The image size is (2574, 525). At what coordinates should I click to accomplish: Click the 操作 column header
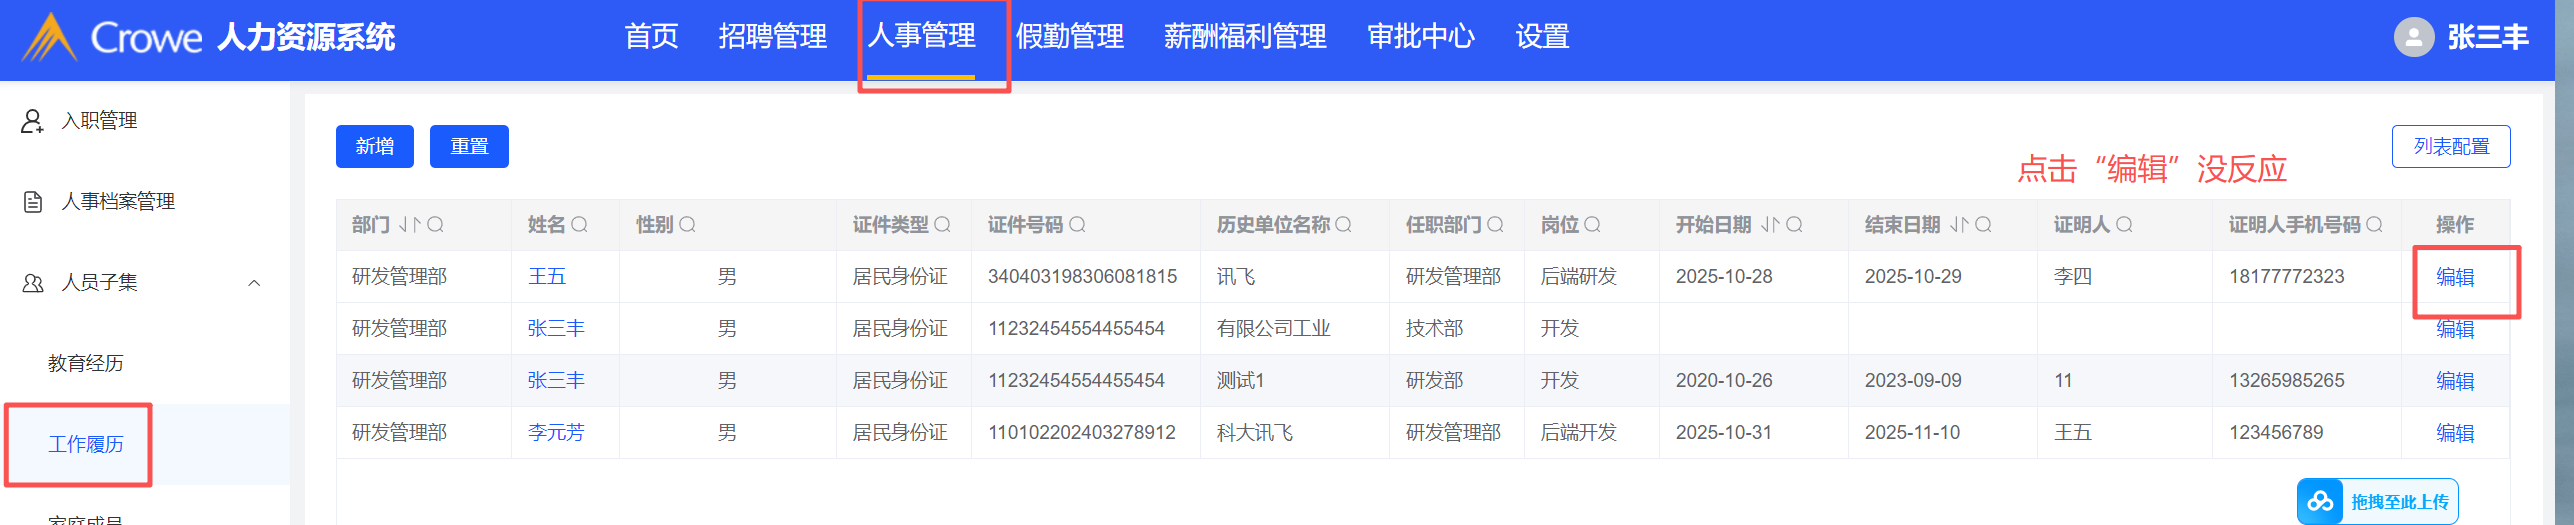point(2455,225)
